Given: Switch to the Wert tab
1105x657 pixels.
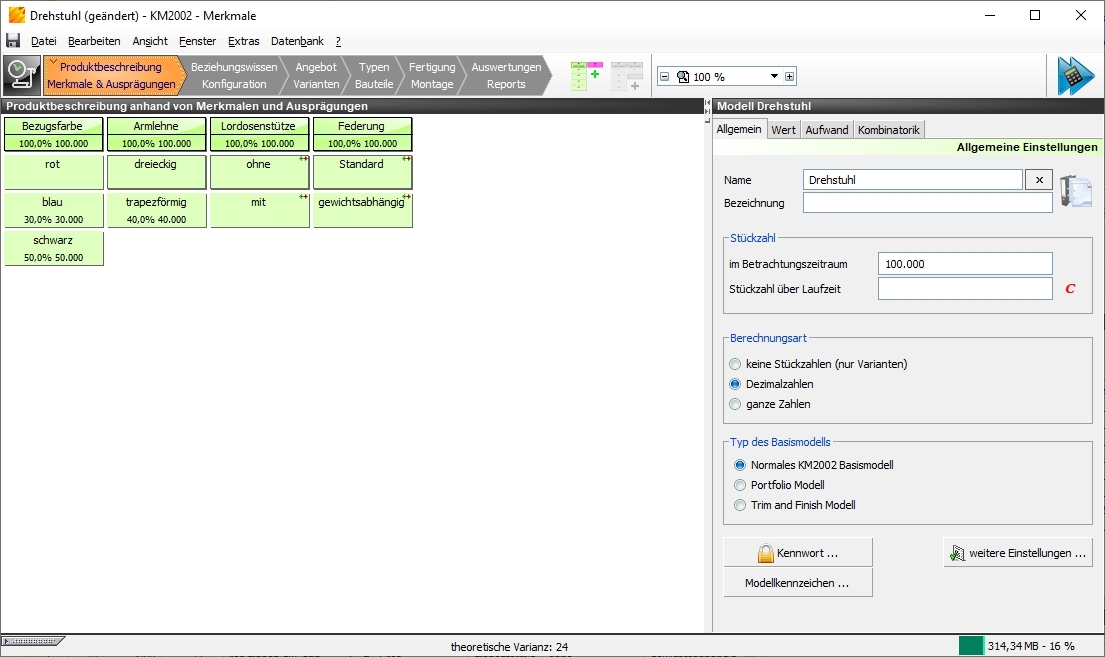Looking at the screenshot, I should point(783,130).
